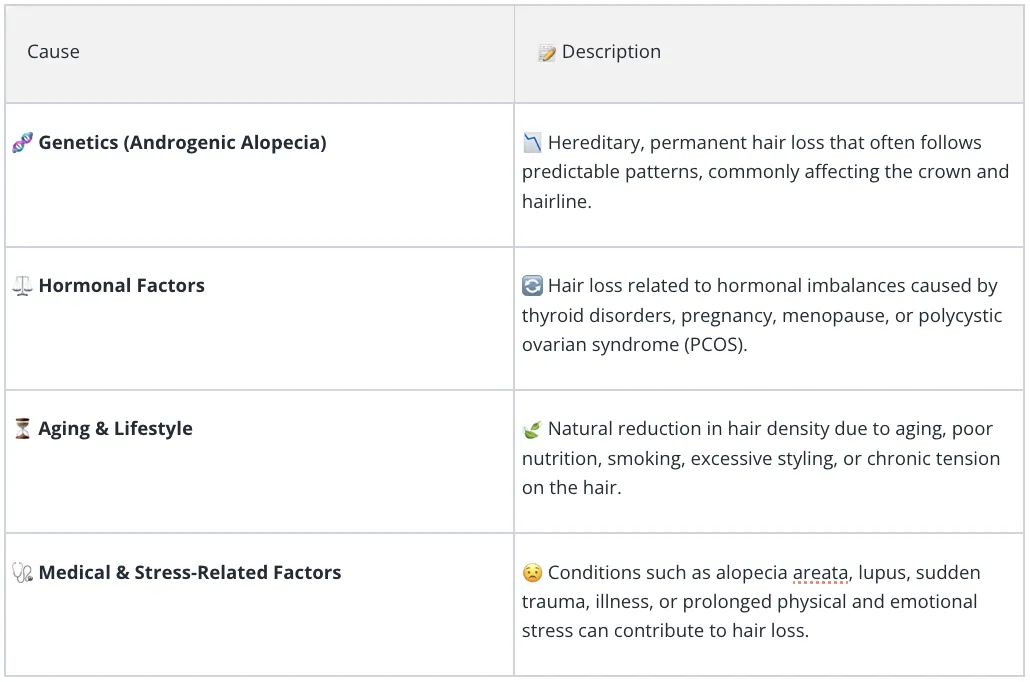The image size is (1030, 682).
Task: Click the memo pencil emoji beside Description header
Action: 547,52
